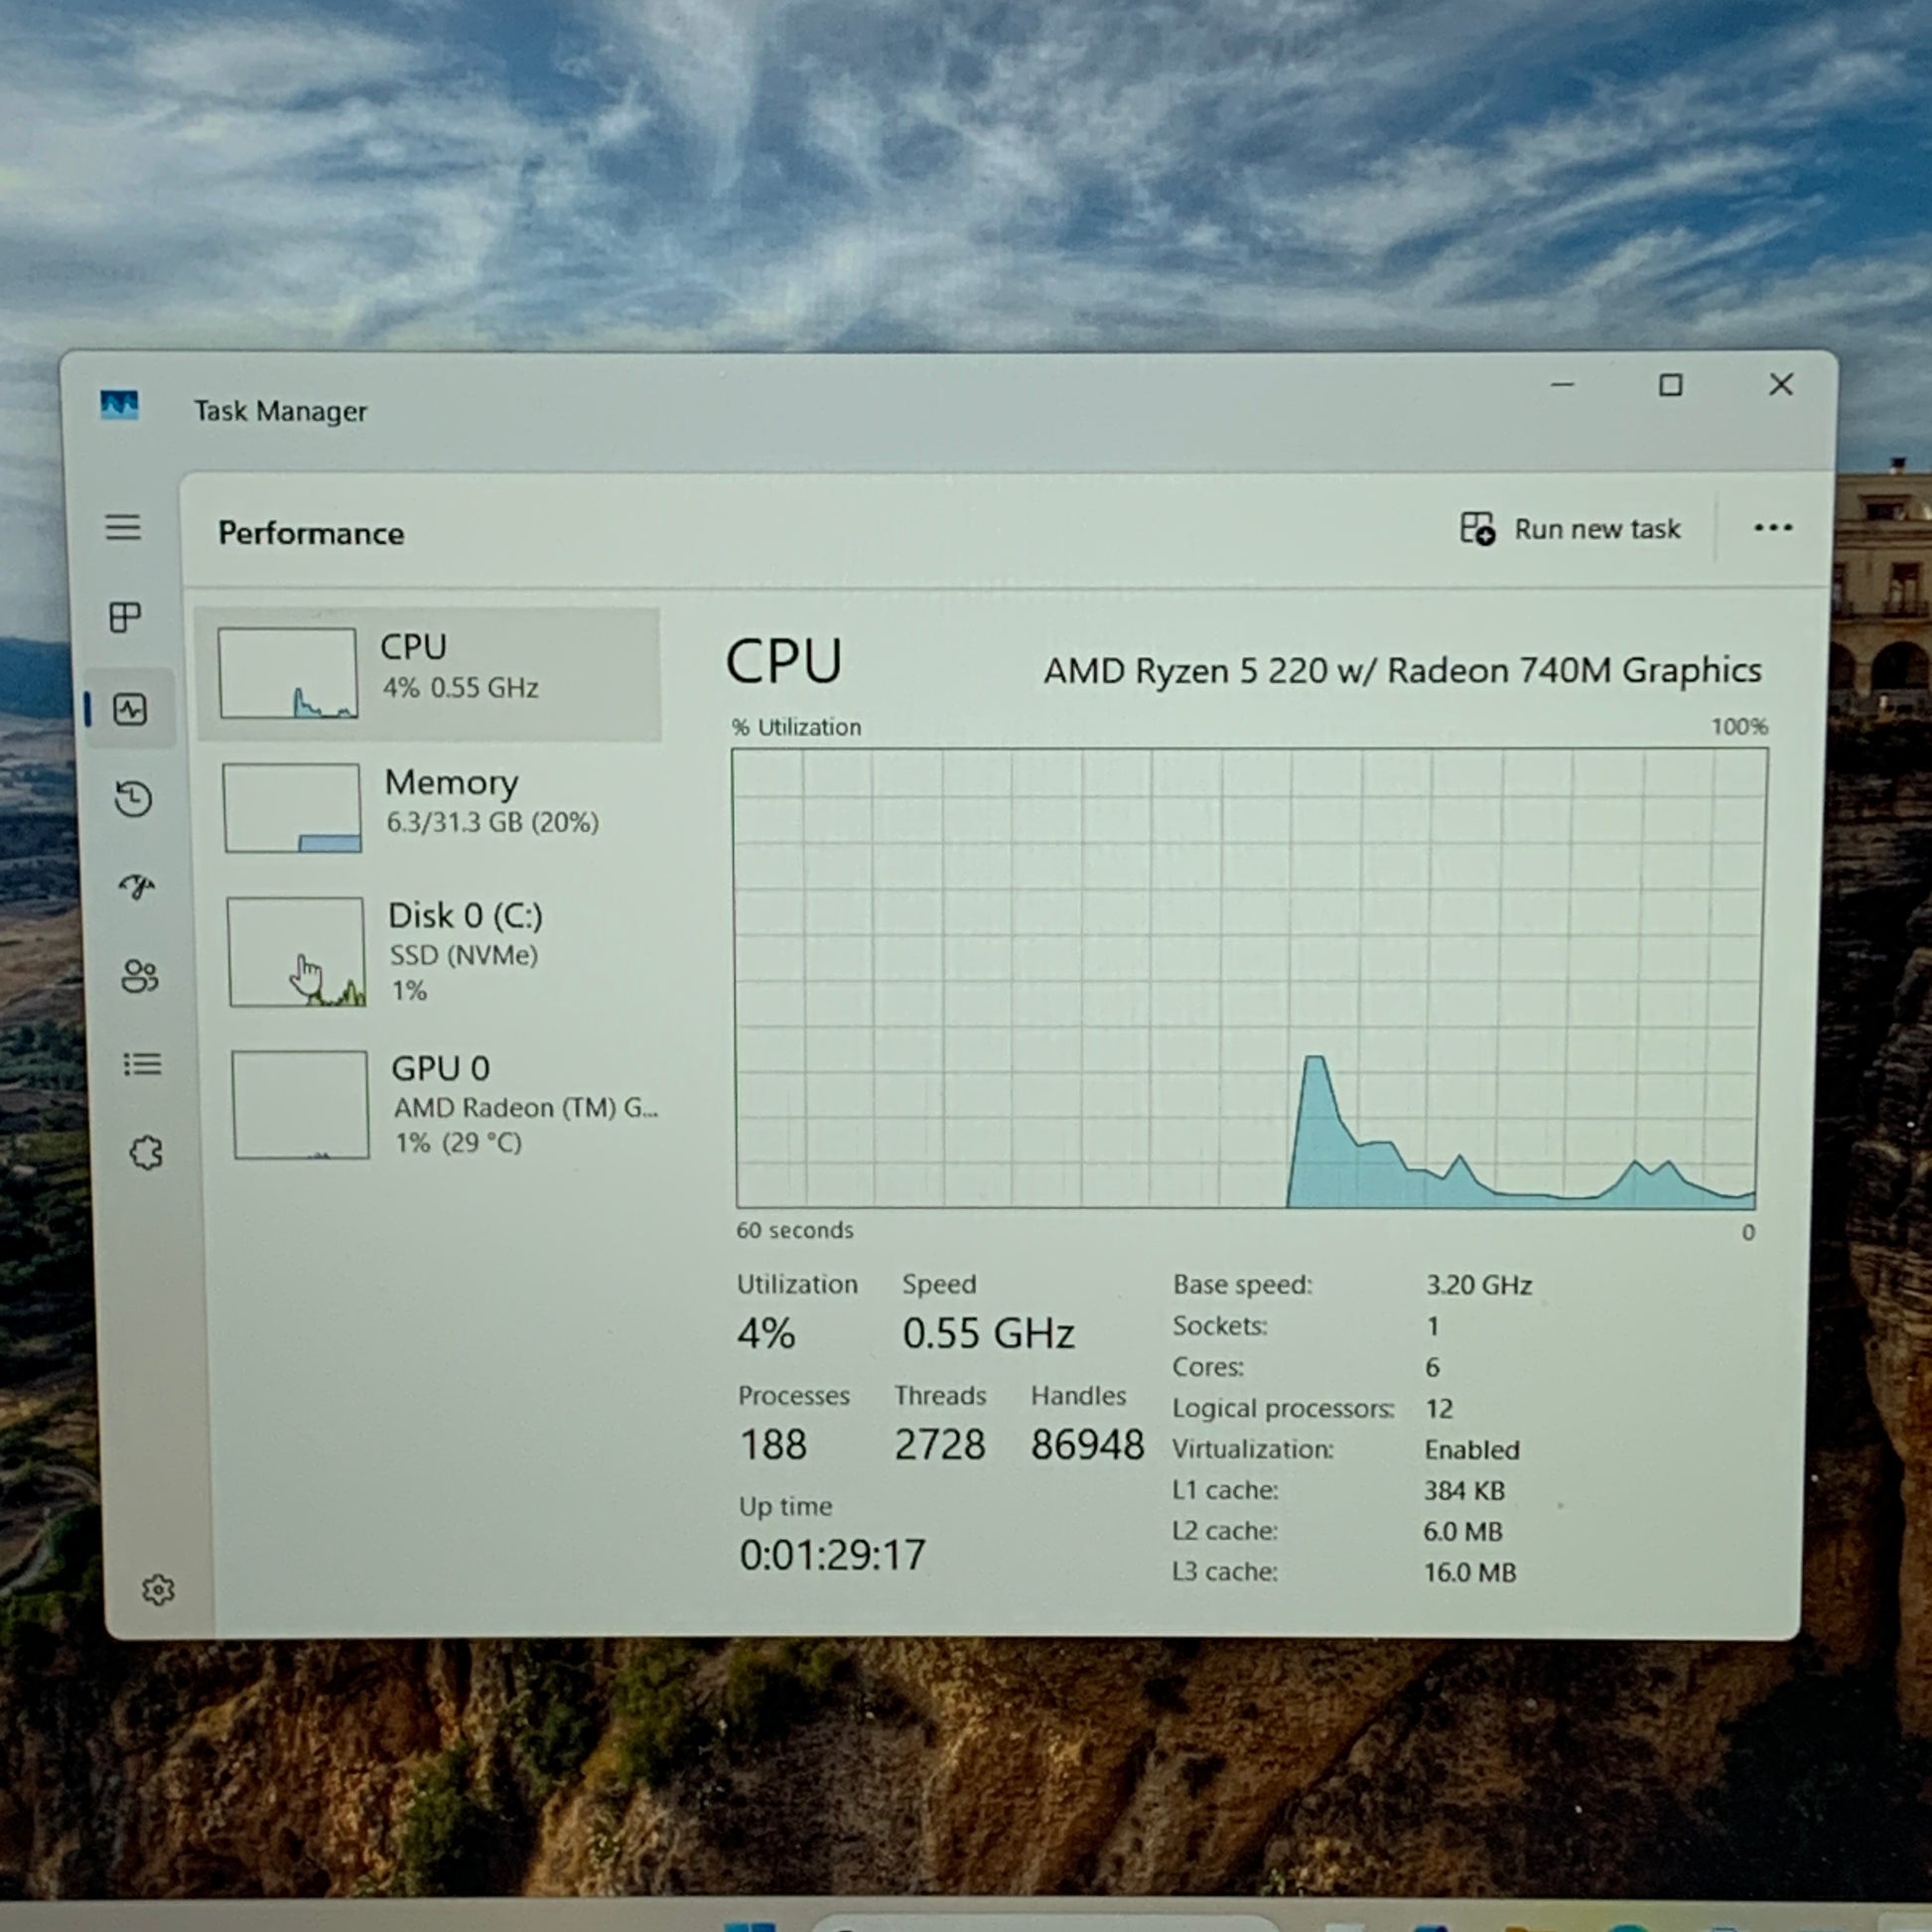Screen dimensions: 1932x1932
Task: Click the GPU 0 mini graph thumbnail
Action: 300,1104
